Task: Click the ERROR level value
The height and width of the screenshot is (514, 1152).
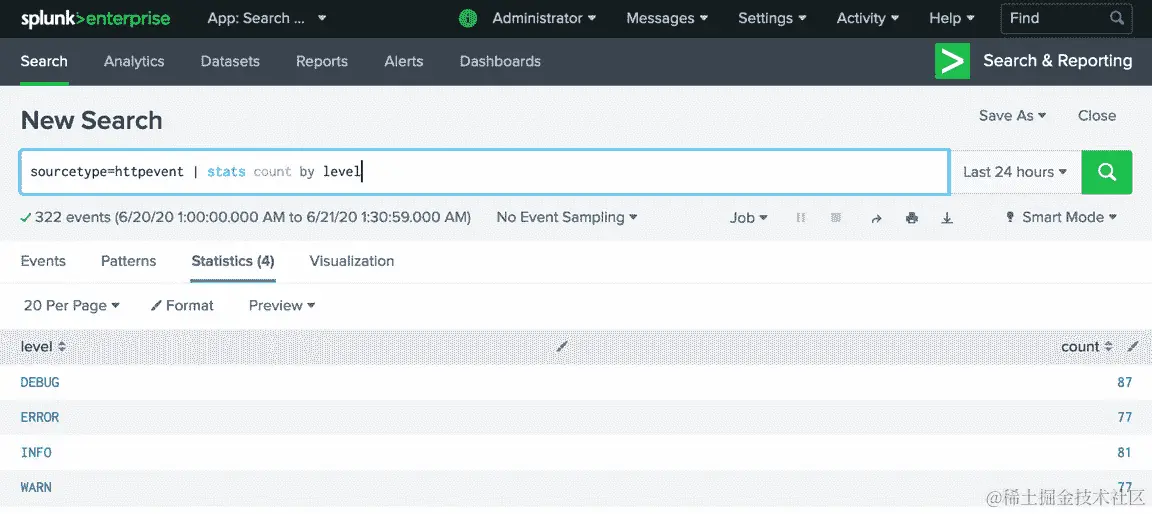Action: click(x=40, y=417)
